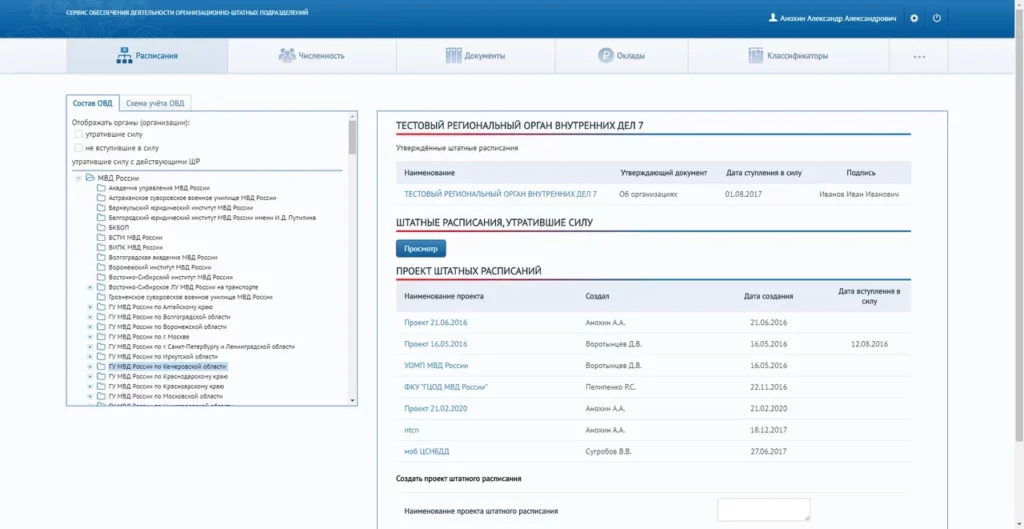
Task: Open the Проект 21.02.2020 link
Action: pos(436,409)
